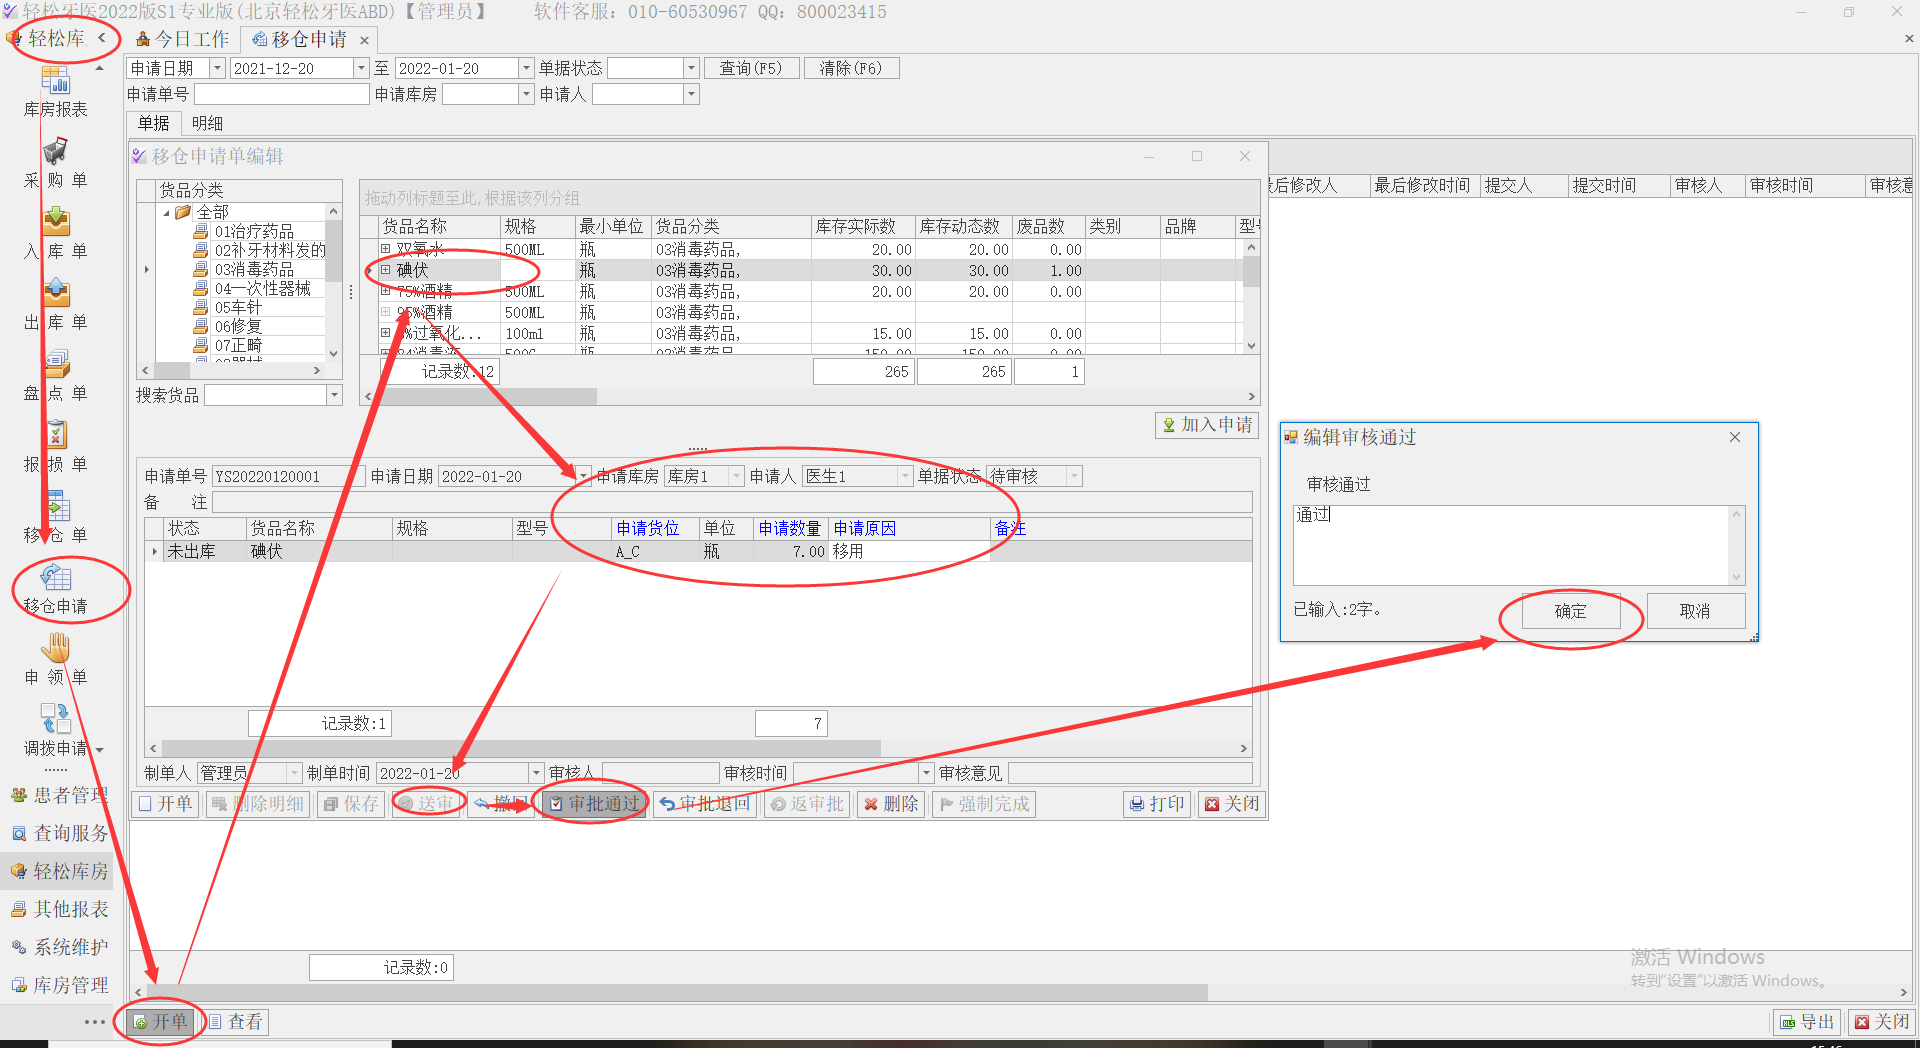Click the 查询(F5) button
Viewport: 1920px width, 1048px height.
[752, 68]
